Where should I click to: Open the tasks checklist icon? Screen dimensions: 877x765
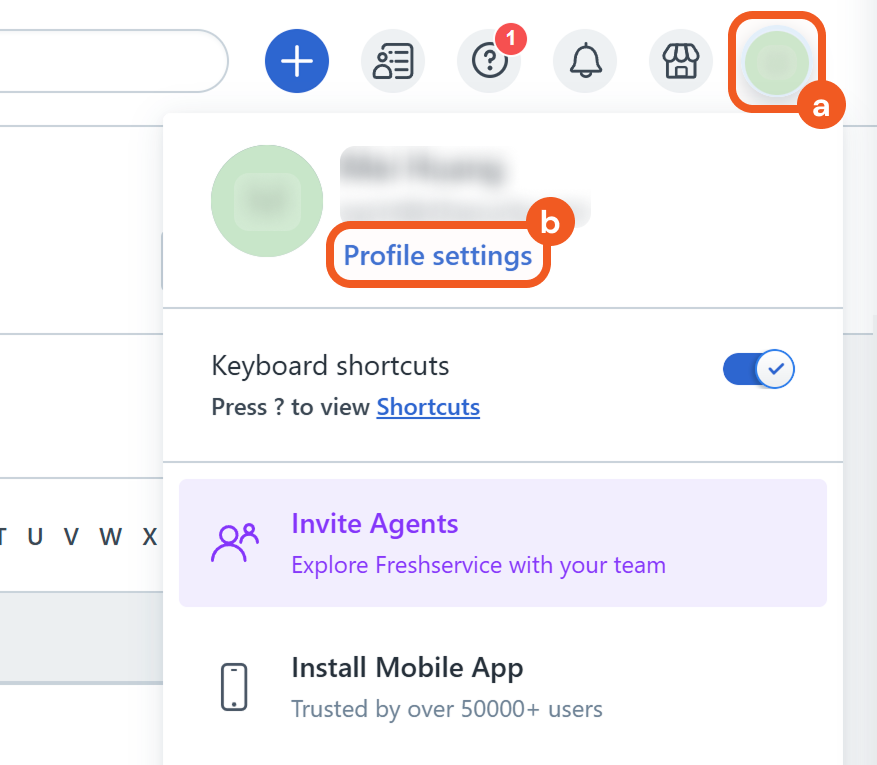[x=392, y=61]
